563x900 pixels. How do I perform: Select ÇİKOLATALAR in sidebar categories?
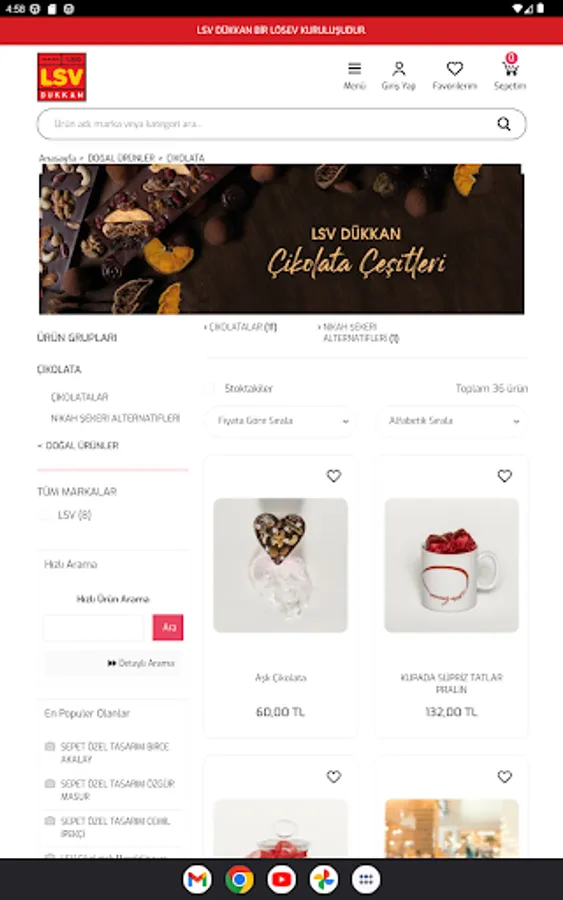[79, 397]
